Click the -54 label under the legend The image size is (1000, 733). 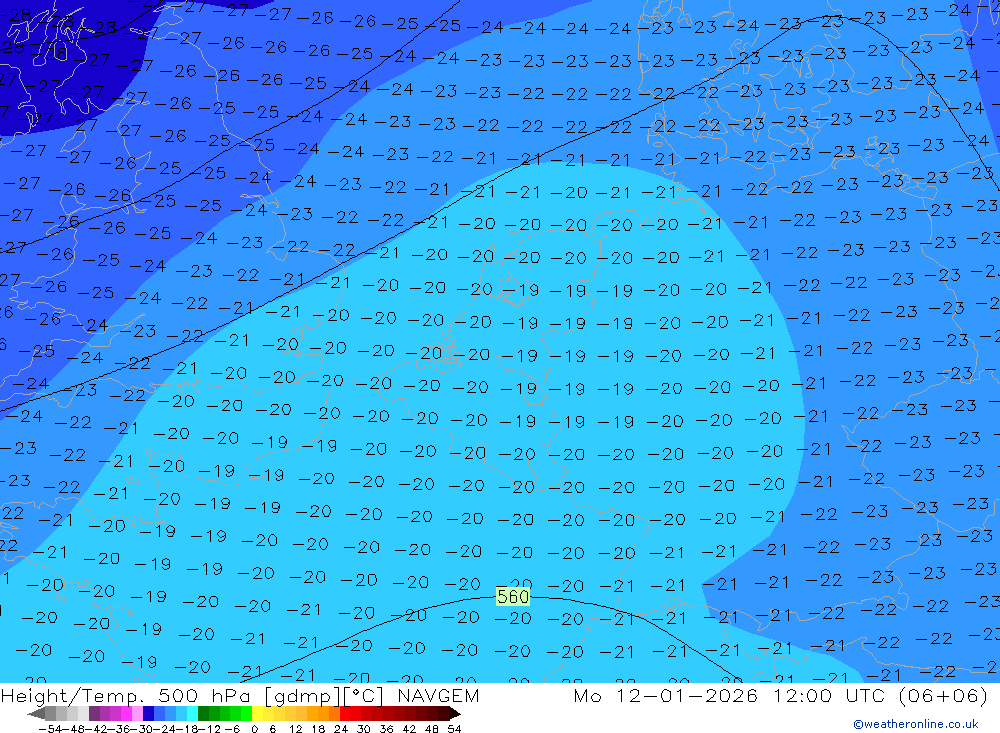click(x=51, y=729)
